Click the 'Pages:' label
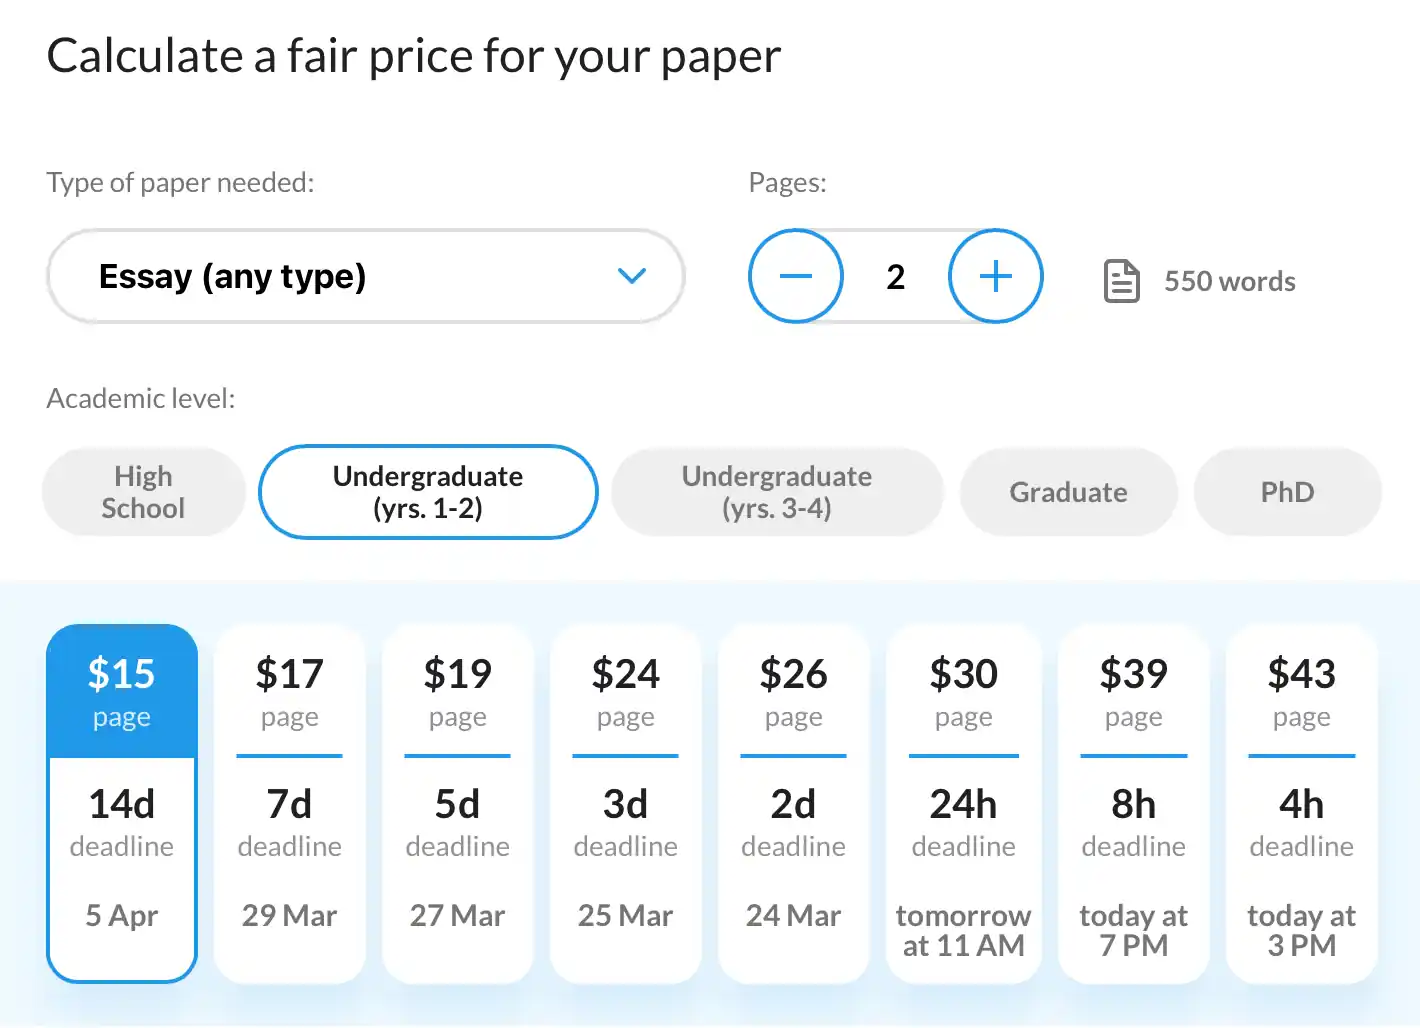This screenshot has width=1420, height=1028. pos(788,183)
